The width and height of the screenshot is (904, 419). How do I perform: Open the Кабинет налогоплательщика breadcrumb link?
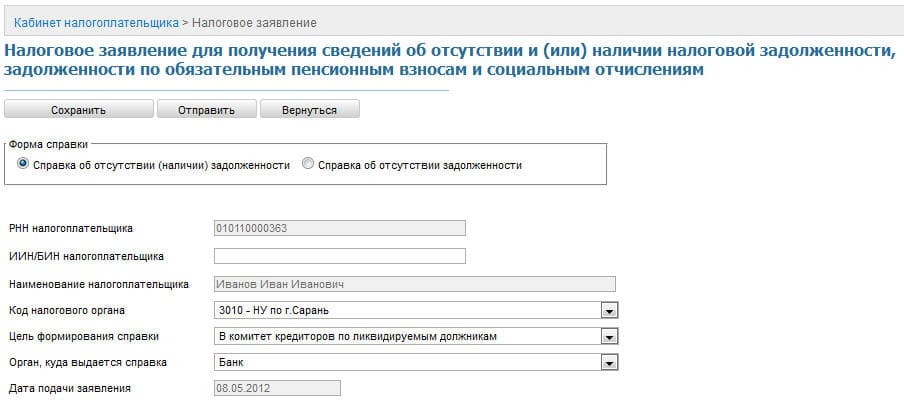(97, 21)
